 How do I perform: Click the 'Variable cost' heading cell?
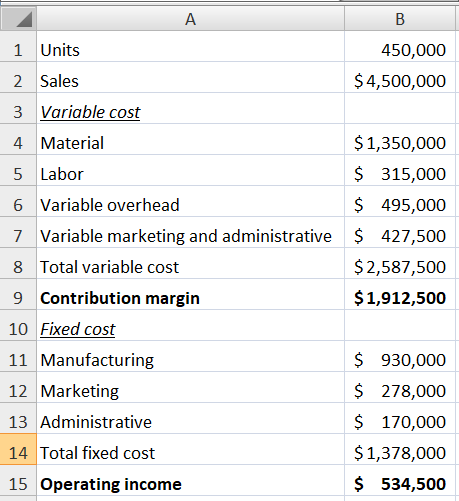tap(190, 108)
